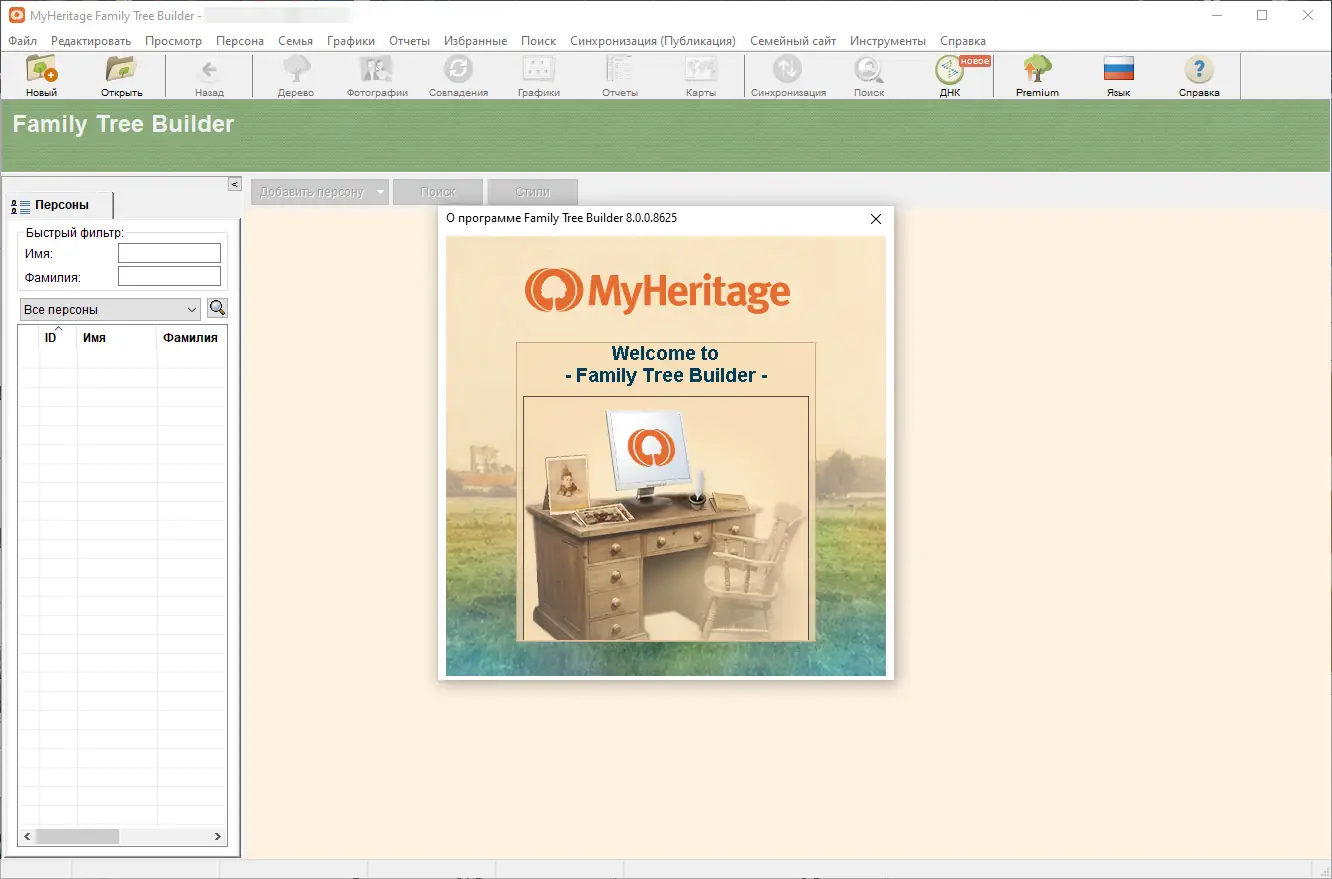Sort by the Фамилия column header

point(190,338)
